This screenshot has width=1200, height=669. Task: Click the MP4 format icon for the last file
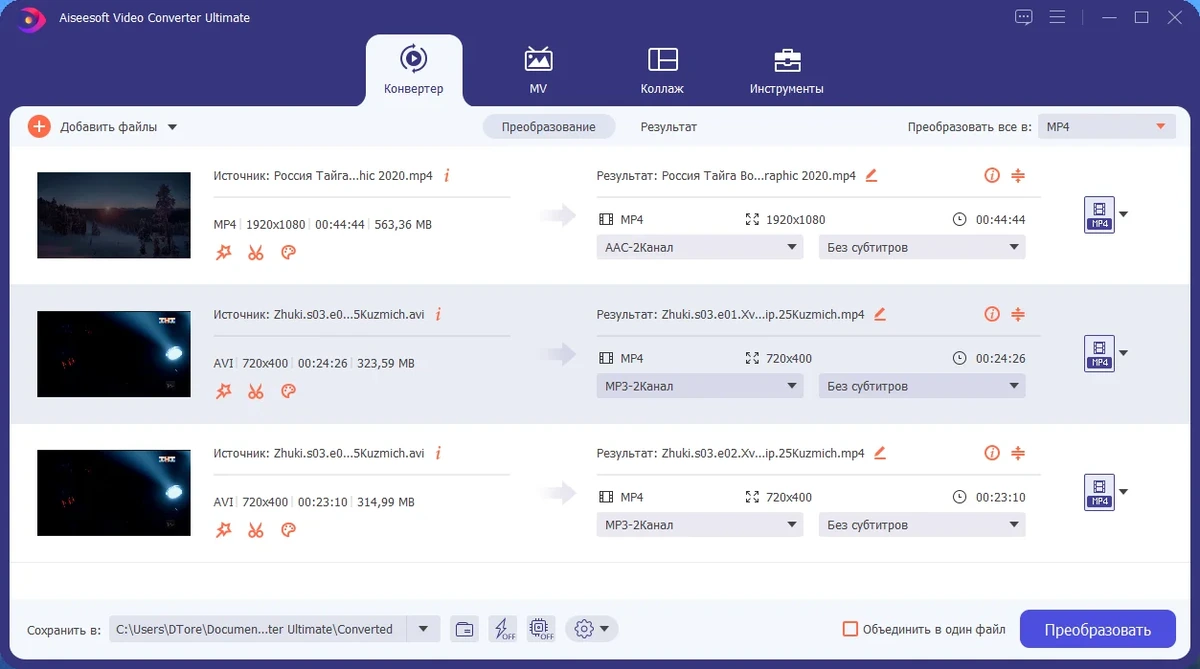(1099, 492)
